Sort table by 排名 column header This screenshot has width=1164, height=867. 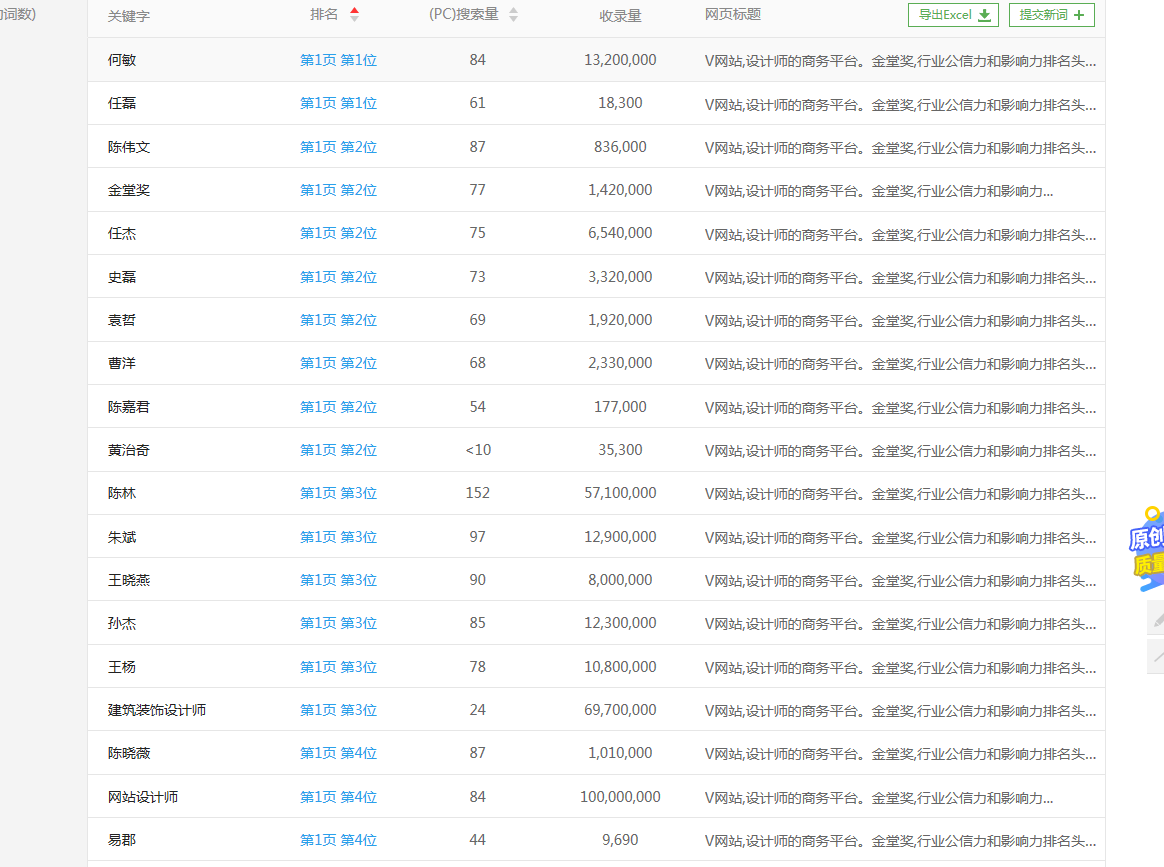point(324,15)
